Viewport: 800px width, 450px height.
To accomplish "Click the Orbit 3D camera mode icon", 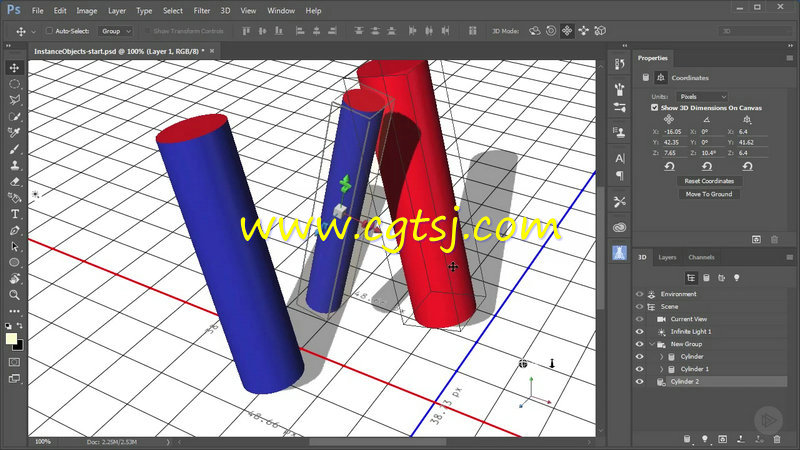I will point(534,31).
